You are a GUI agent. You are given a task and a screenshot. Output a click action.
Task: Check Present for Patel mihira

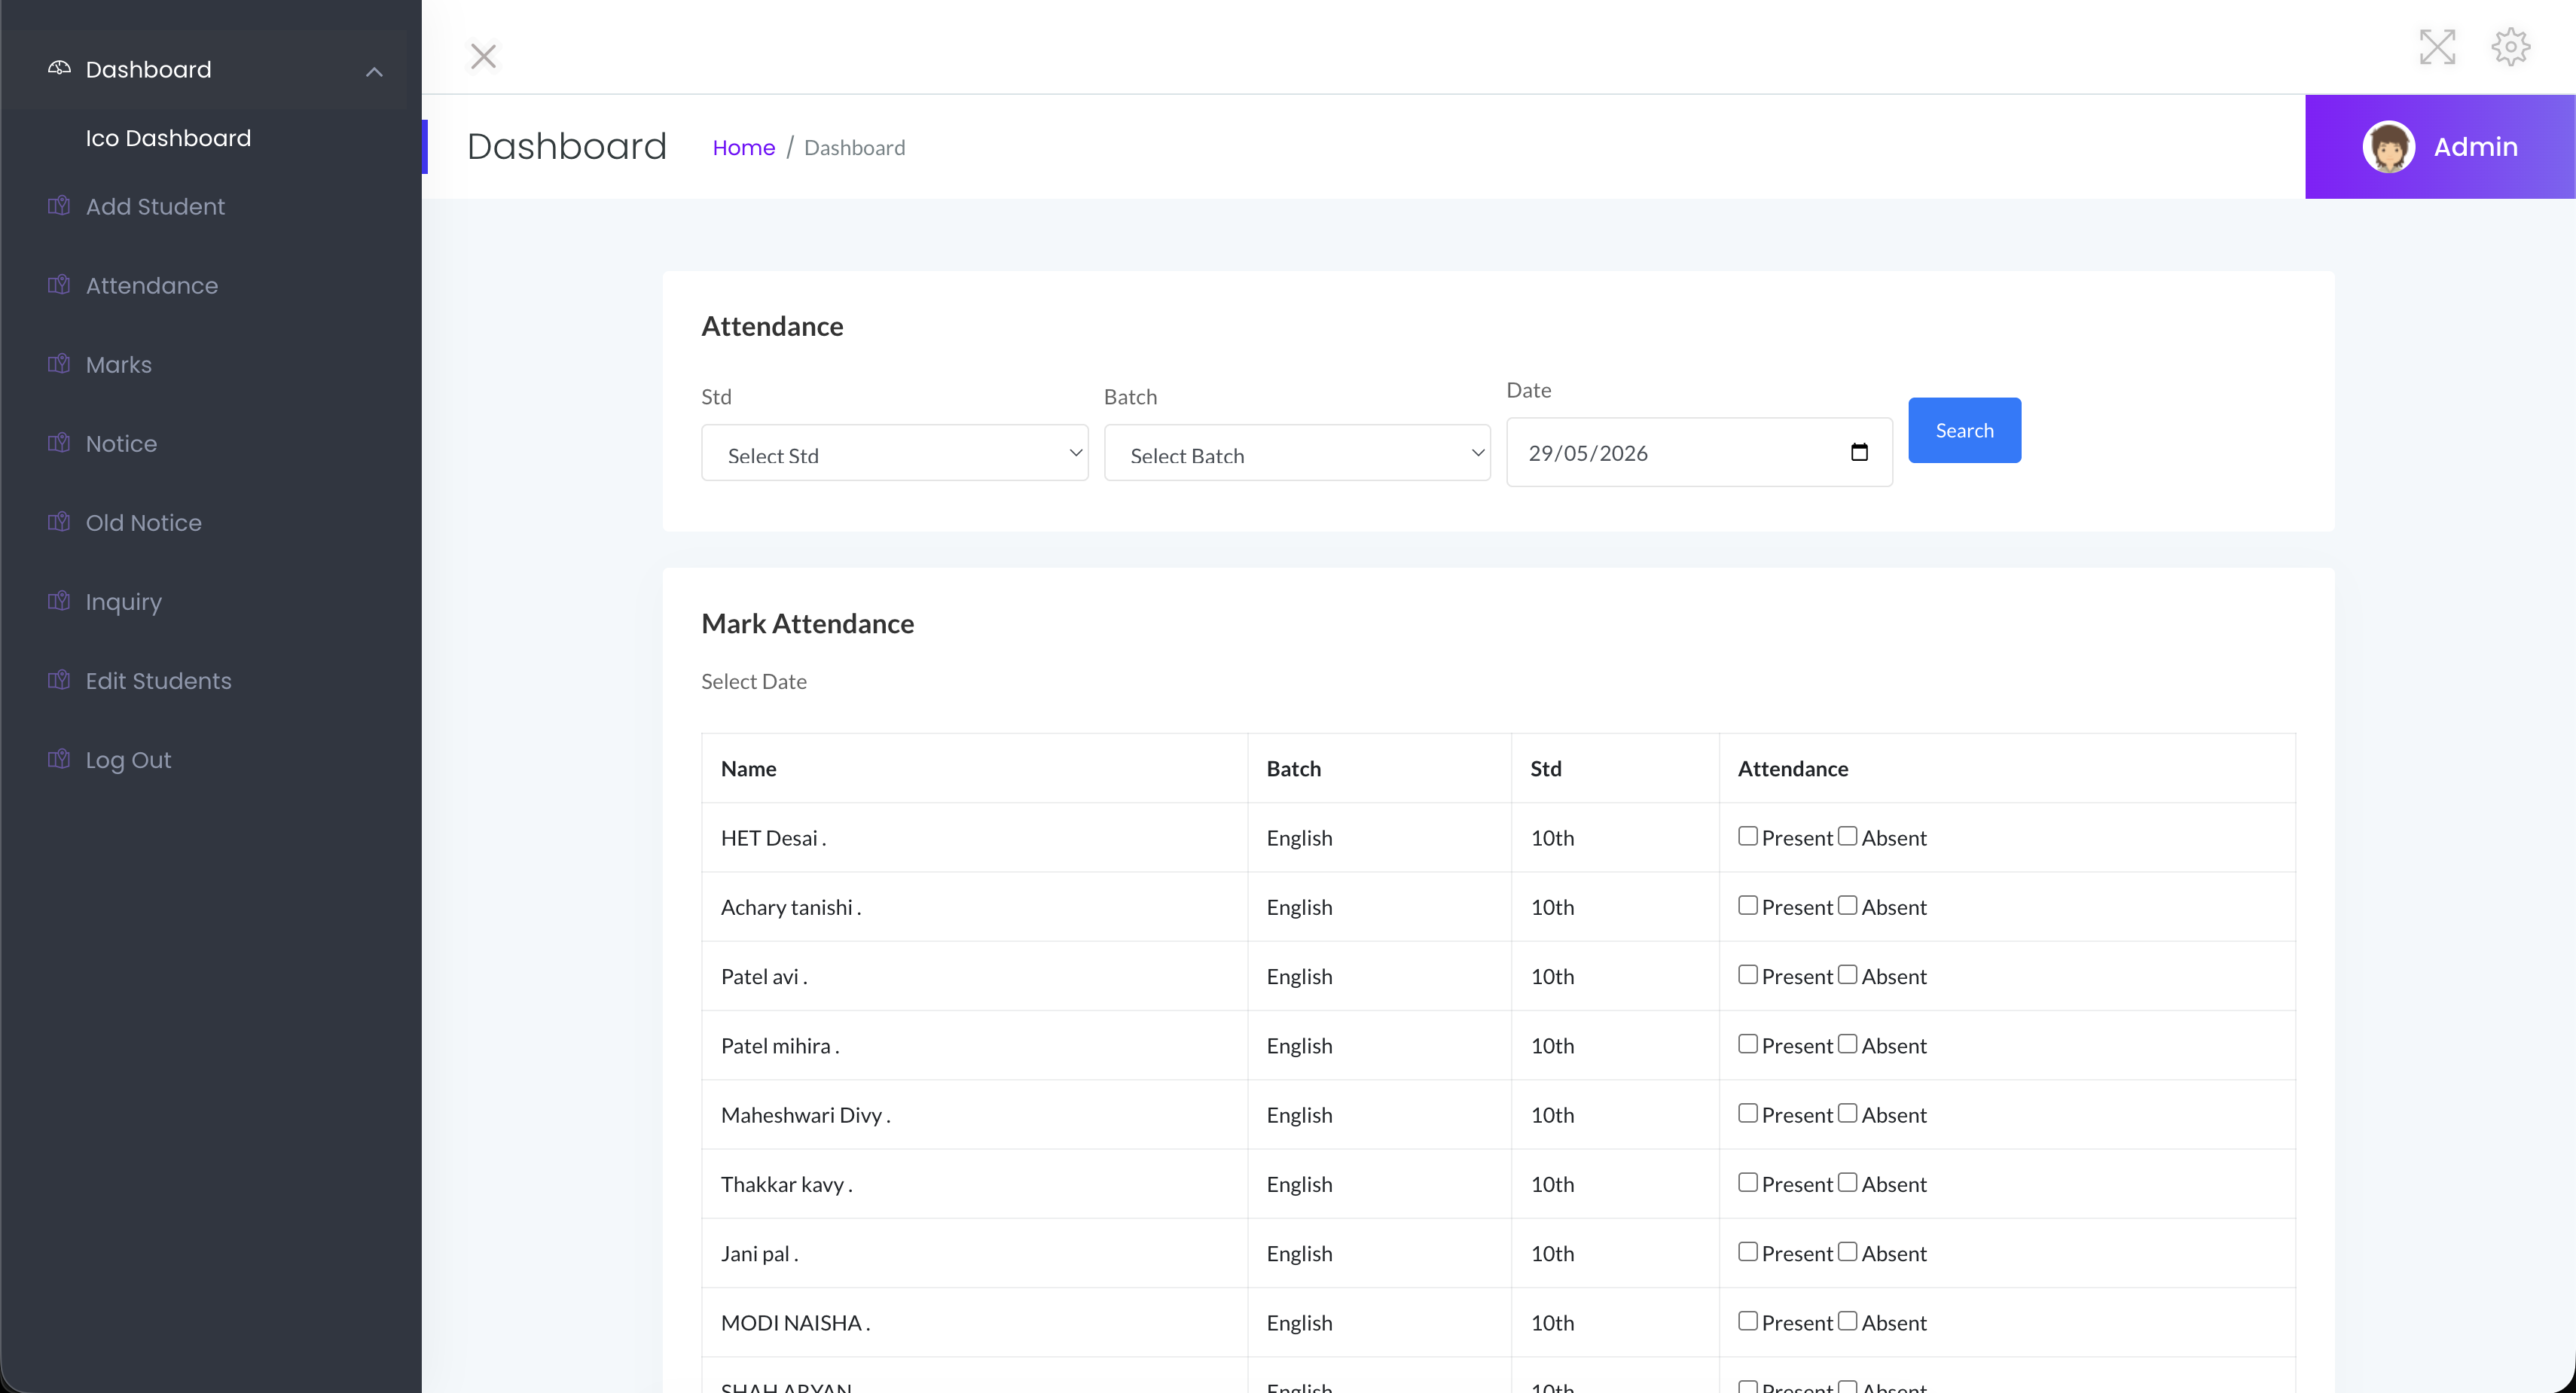[1747, 1043]
